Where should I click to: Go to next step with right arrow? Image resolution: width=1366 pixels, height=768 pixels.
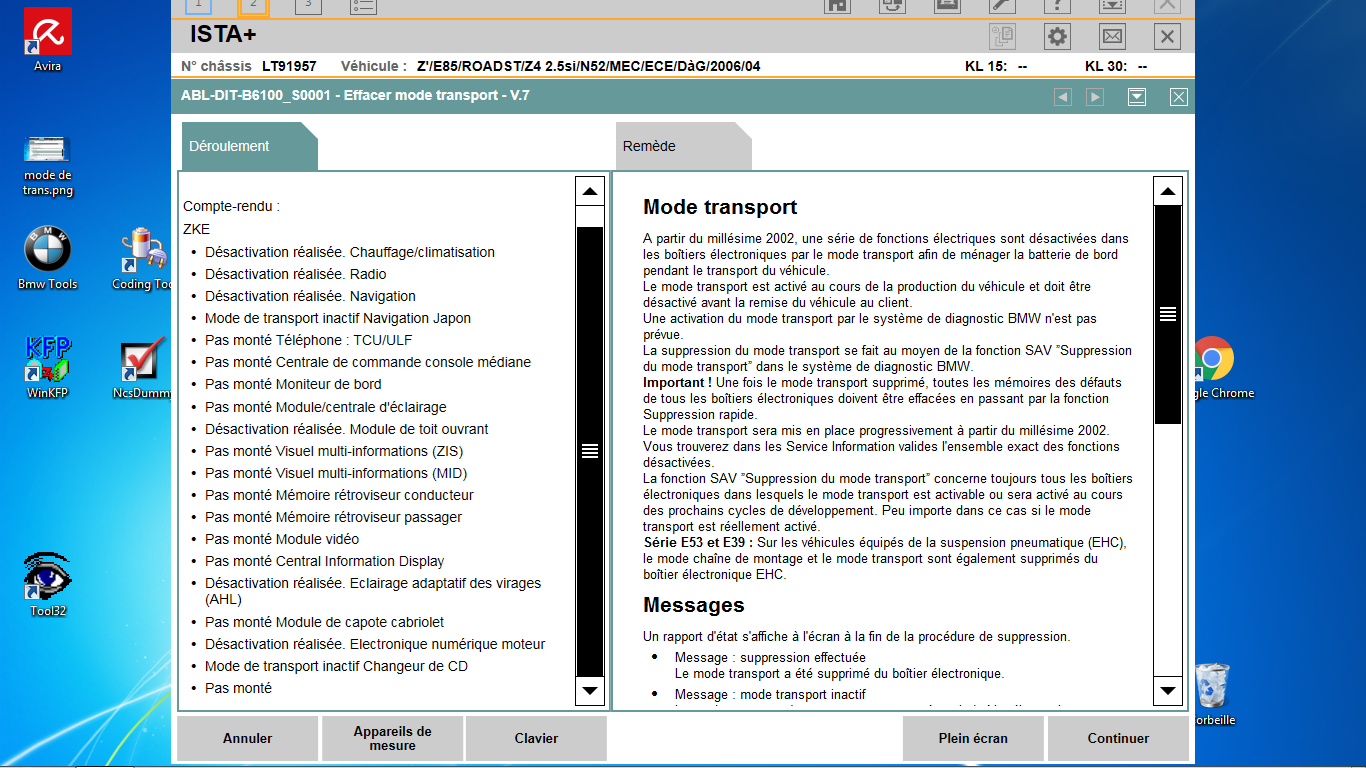click(1095, 97)
